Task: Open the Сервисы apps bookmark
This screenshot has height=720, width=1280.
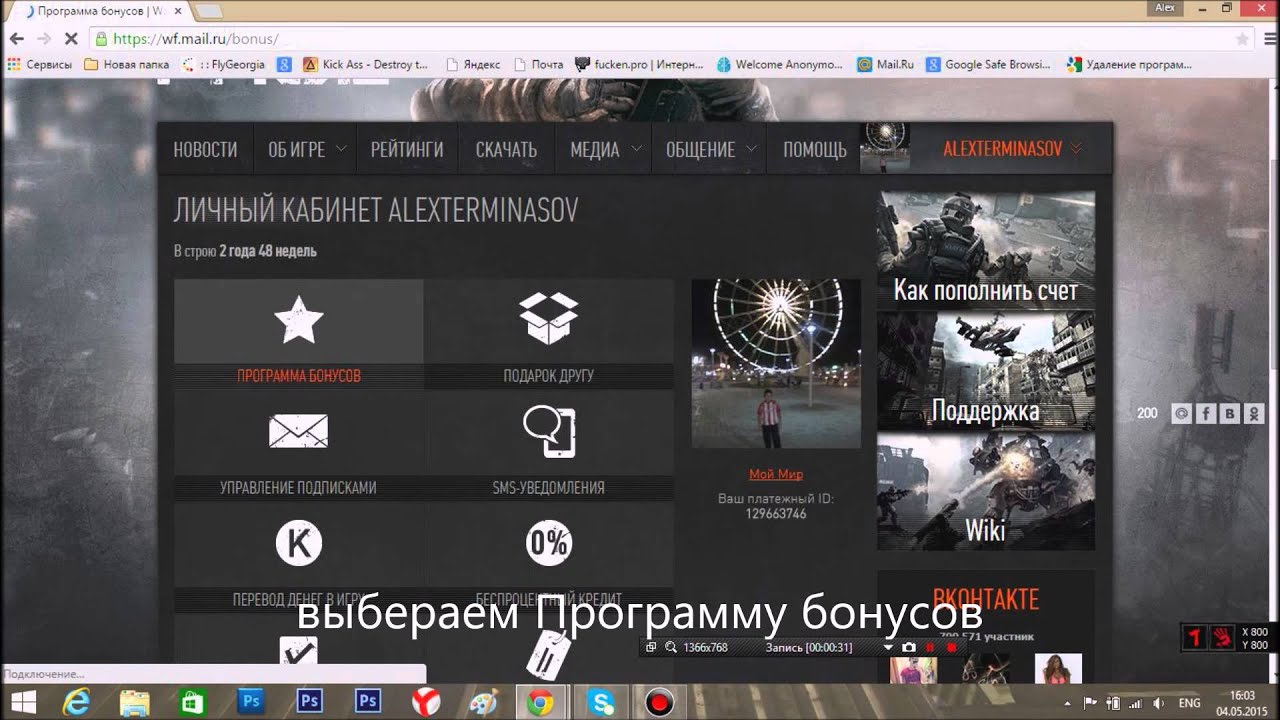Action: (x=40, y=64)
